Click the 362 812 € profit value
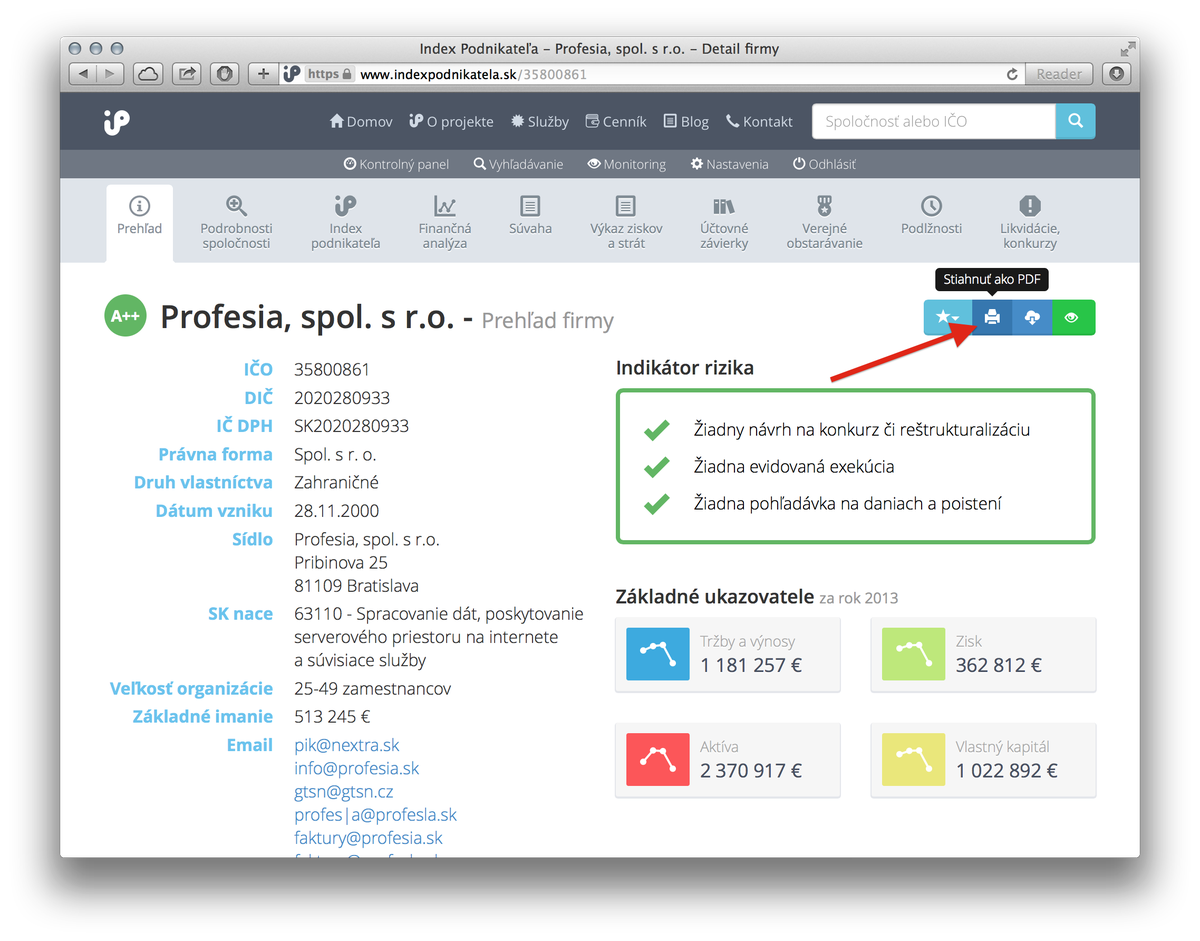 click(x=999, y=665)
